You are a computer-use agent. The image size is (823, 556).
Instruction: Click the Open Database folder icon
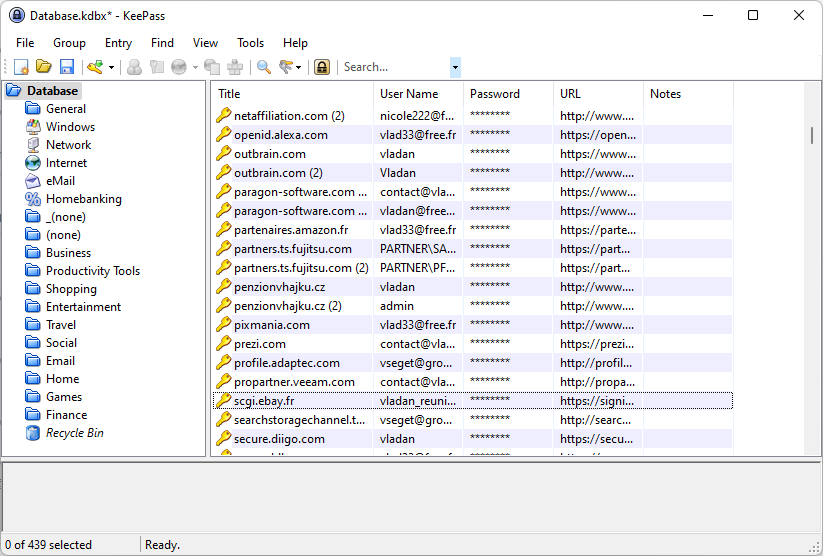44,67
